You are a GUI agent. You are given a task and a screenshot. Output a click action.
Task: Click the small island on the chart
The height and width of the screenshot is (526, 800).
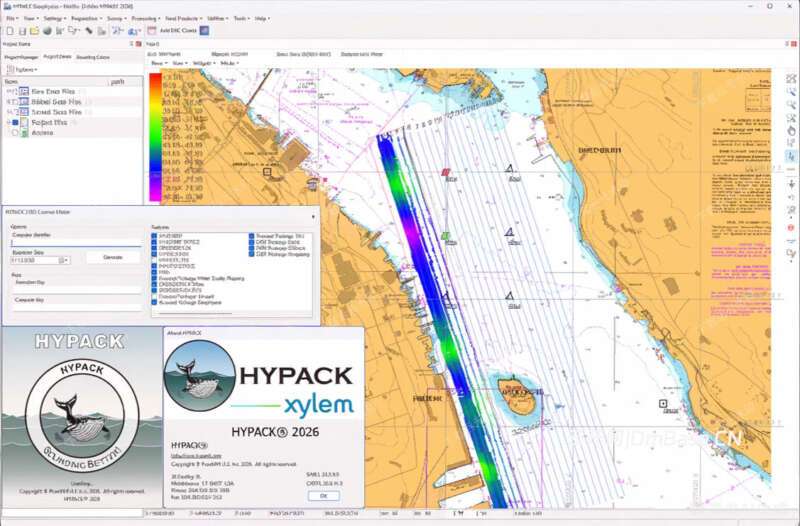pyautogui.click(x=517, y=396)
